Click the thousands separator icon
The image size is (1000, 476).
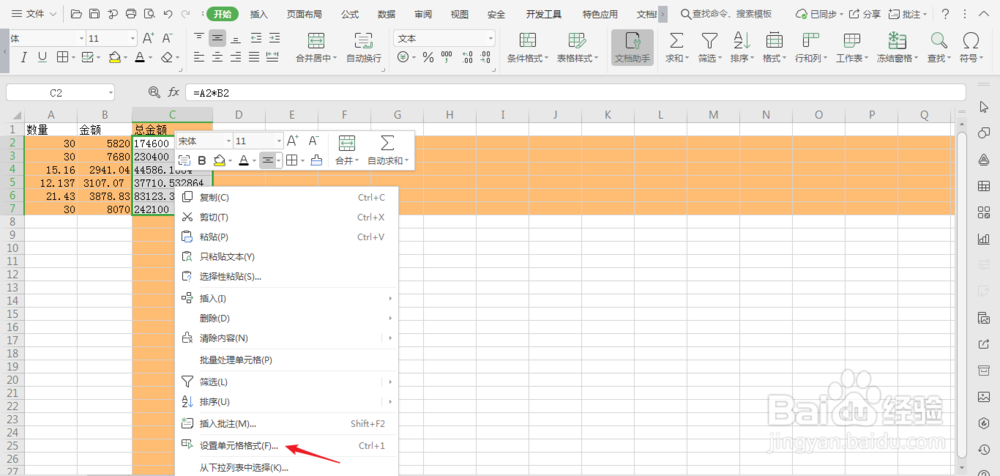447,57
